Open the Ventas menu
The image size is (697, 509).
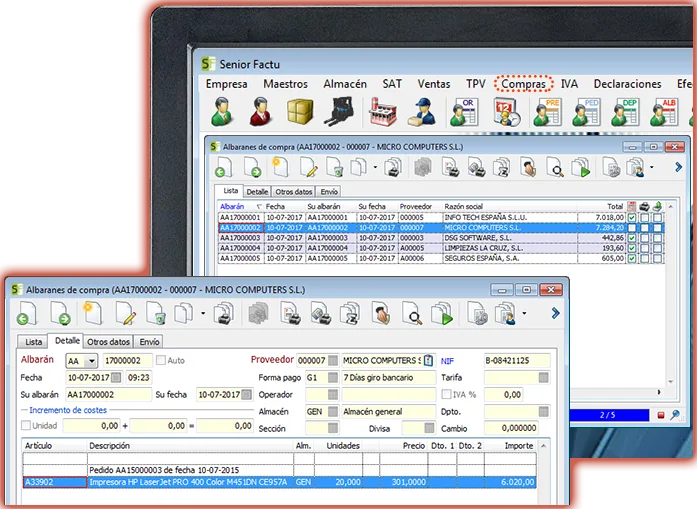434,84
